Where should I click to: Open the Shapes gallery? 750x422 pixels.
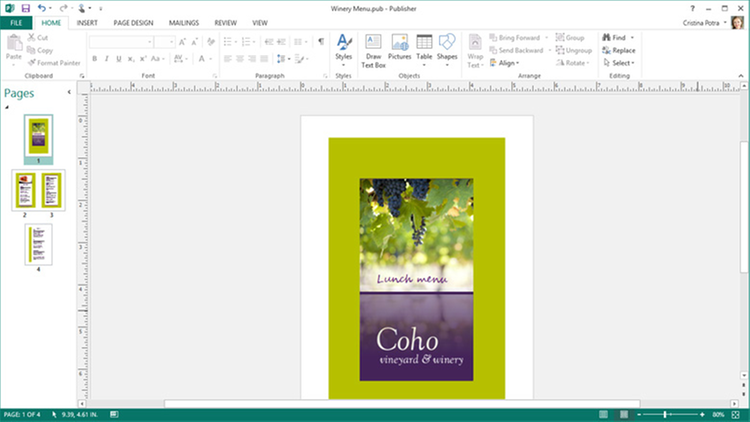[x=447, y=50]
